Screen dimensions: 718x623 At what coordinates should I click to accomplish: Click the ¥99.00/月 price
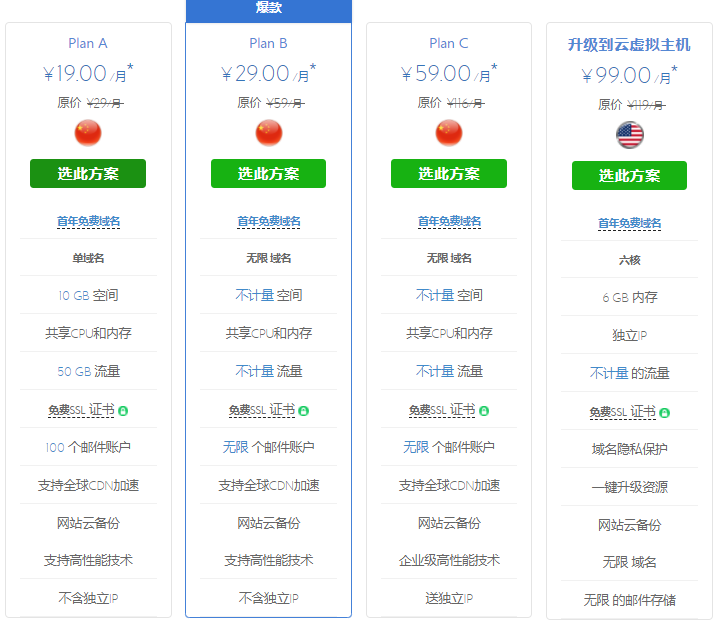tap(629, 76)
